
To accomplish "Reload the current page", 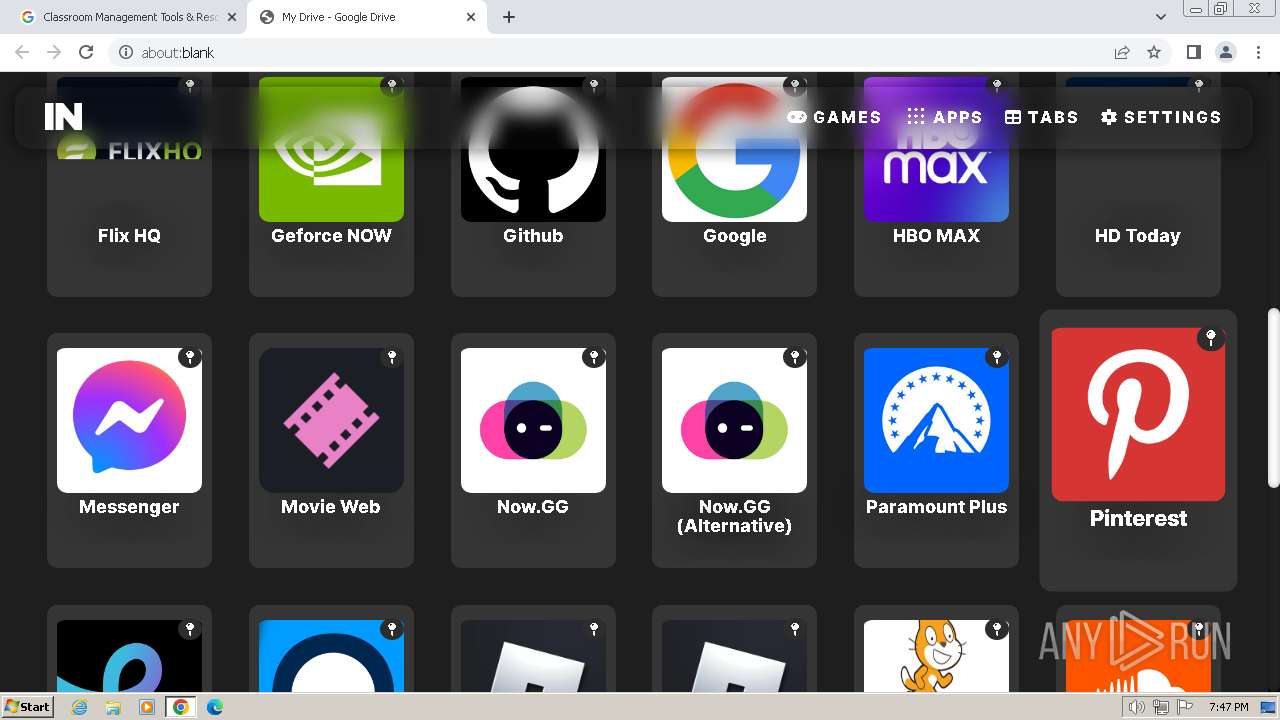I will (86, 52).
